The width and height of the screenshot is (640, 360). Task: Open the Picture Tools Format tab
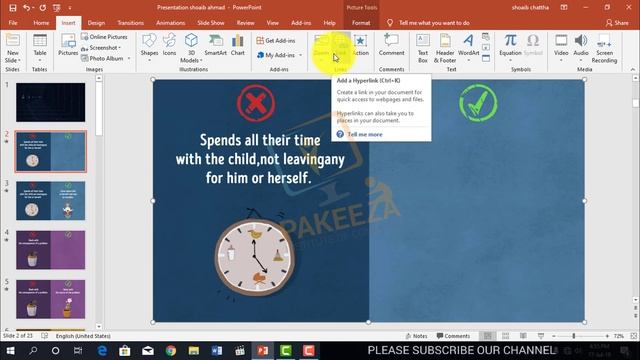[361, 23]
